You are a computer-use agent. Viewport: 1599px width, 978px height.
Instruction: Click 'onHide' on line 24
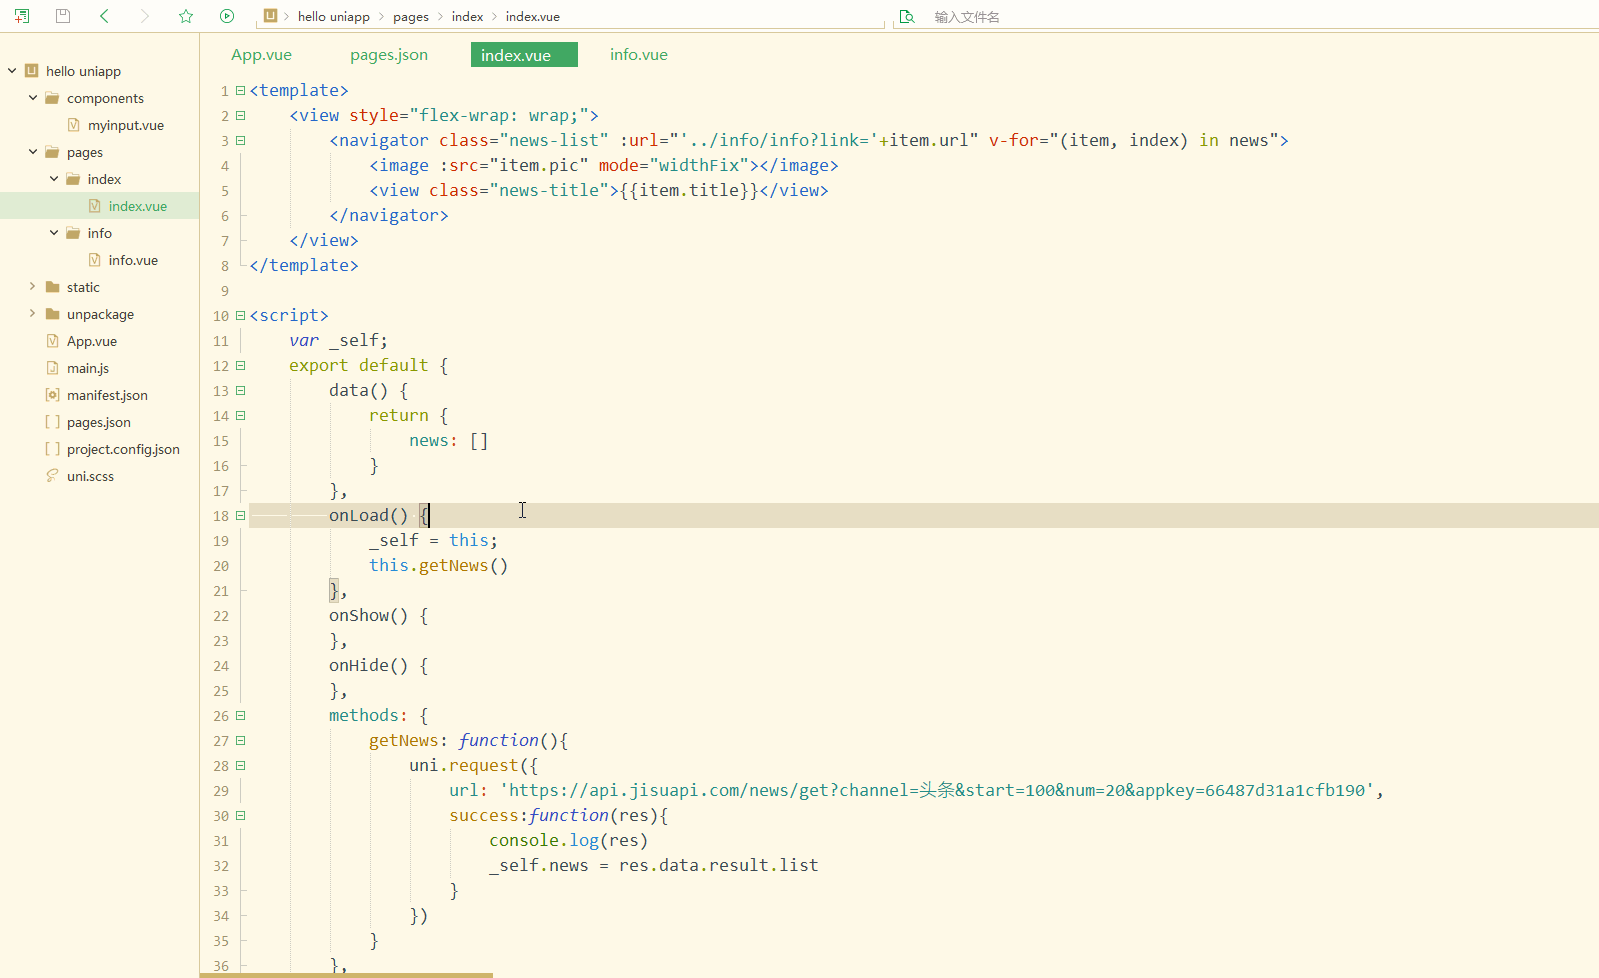point(359,666)
